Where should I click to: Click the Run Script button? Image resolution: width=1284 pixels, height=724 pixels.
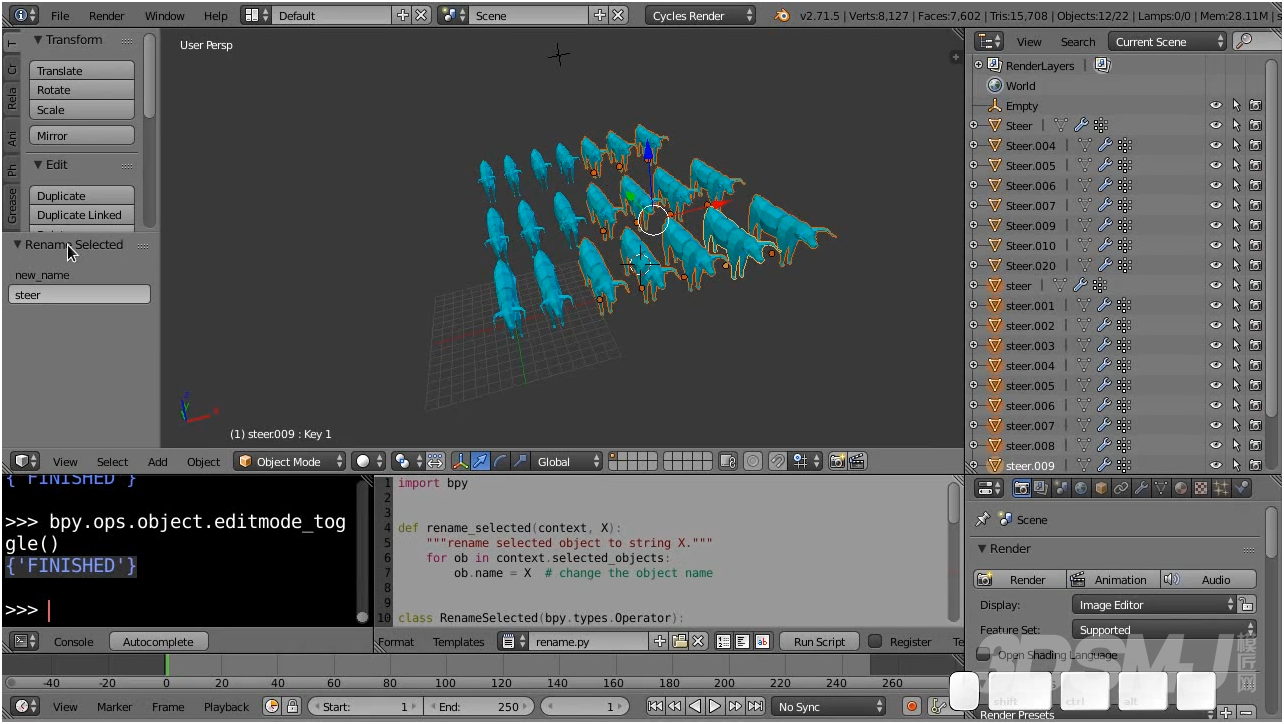(x=819, y=641)
